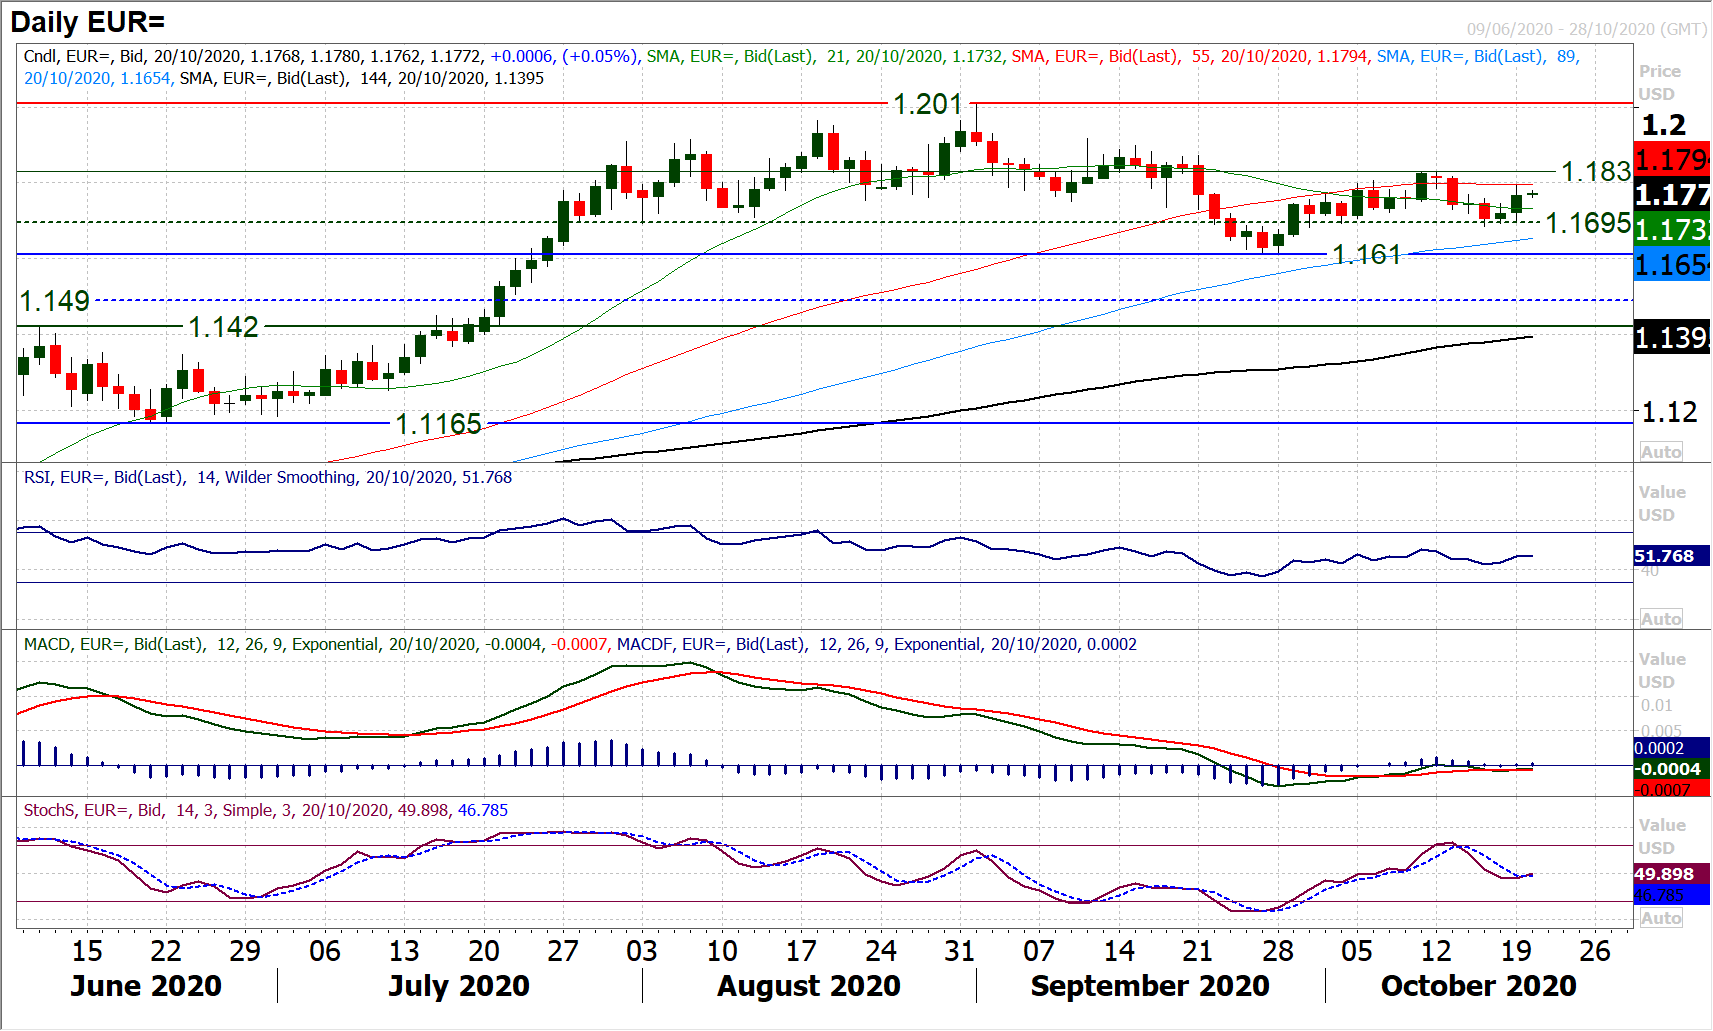Select the 1.1165 support level label

point(438,424)
